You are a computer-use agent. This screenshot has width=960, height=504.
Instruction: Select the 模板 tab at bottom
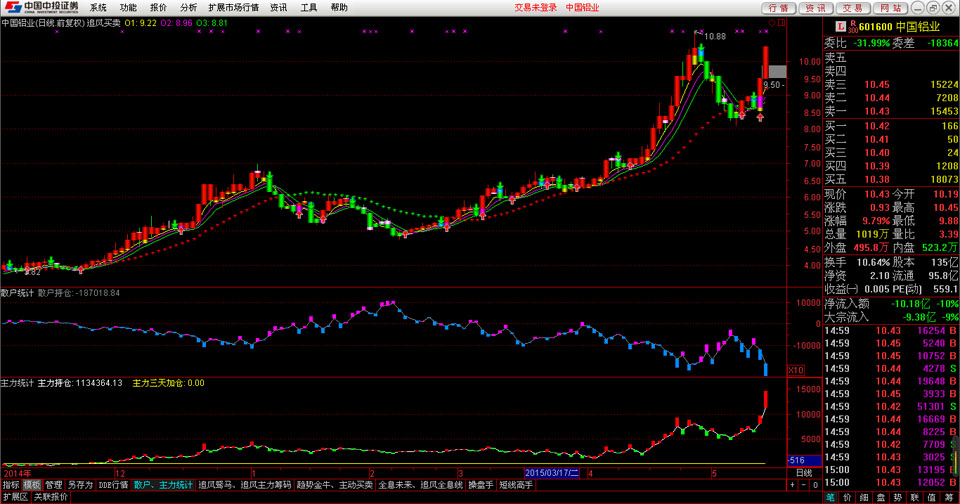(x=32, y=485)
